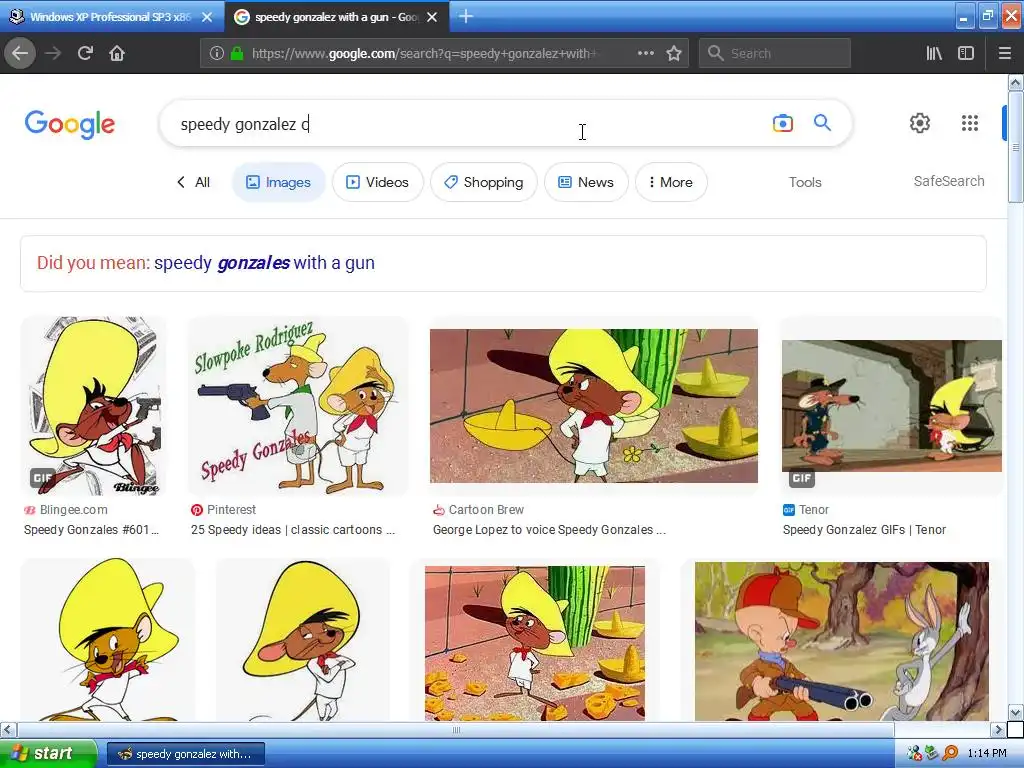Open the Library icon in toolbar
The image size is (1024, 768).
(x=934, y=53)
